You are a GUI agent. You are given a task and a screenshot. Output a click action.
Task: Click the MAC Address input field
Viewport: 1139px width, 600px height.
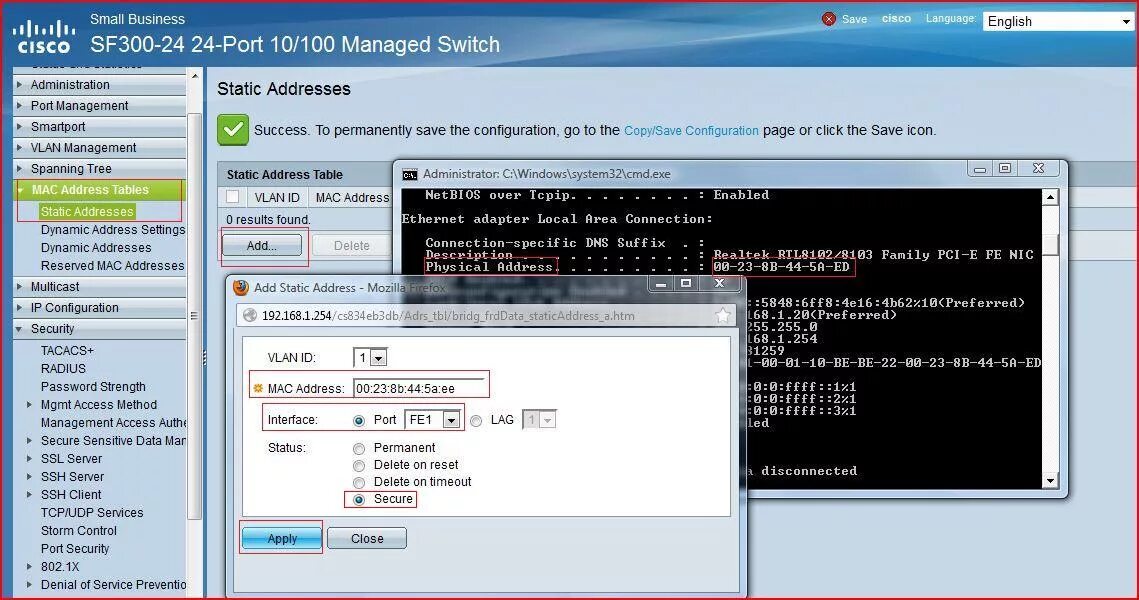point(418,388)
